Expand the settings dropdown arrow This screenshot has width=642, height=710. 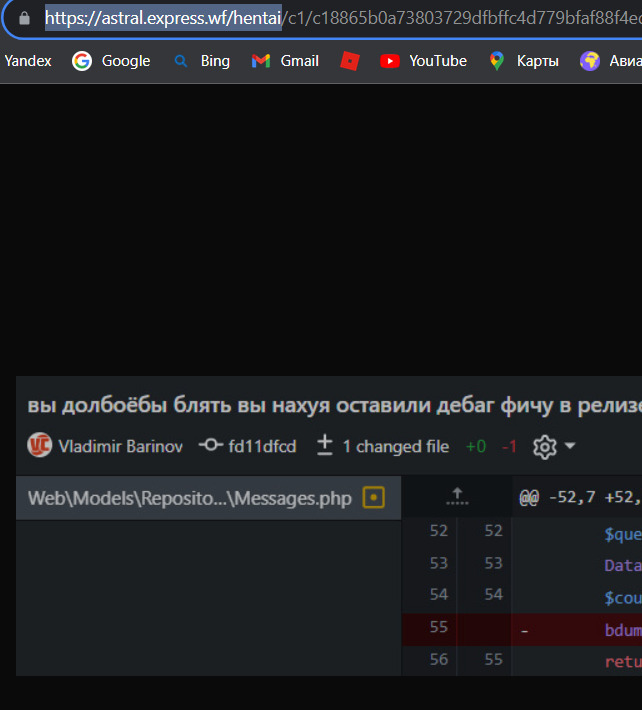(570, 446)
